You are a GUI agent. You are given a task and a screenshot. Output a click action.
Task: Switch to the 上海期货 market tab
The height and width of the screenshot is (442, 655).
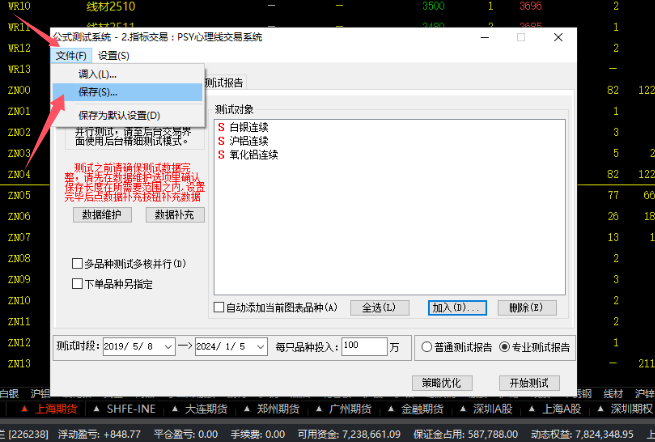(x=56, y=409)
